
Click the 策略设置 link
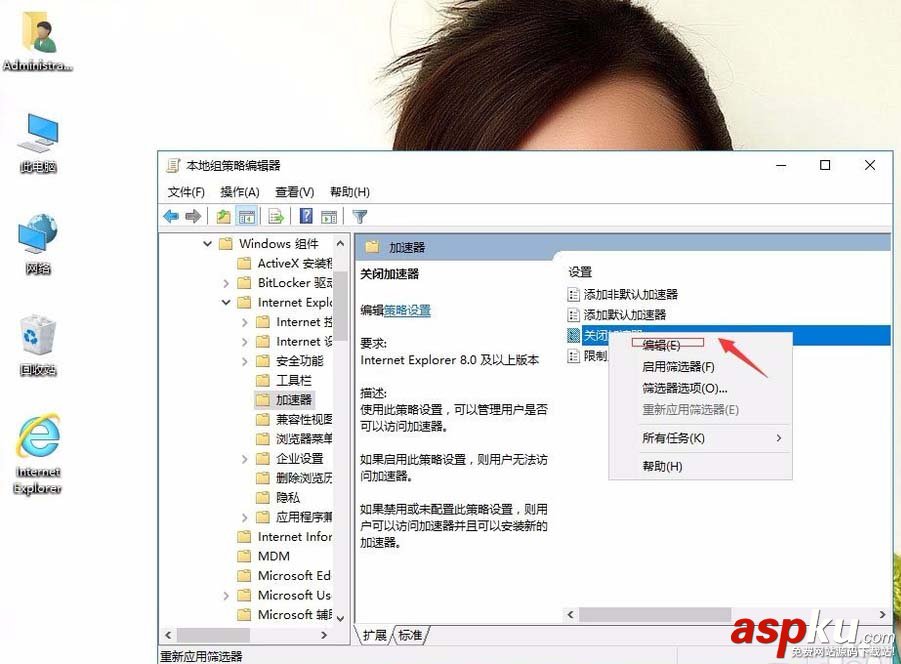(x=407, y=311)
